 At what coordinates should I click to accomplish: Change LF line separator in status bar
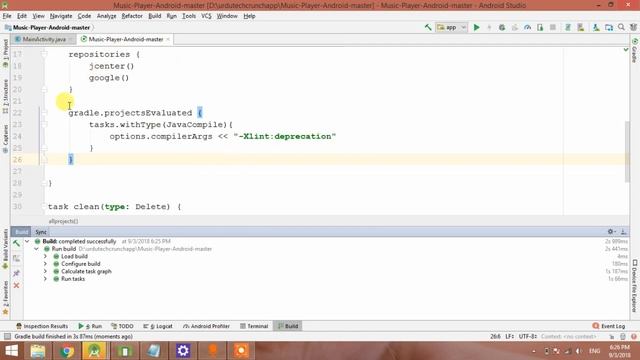click(x=509, y=336)
